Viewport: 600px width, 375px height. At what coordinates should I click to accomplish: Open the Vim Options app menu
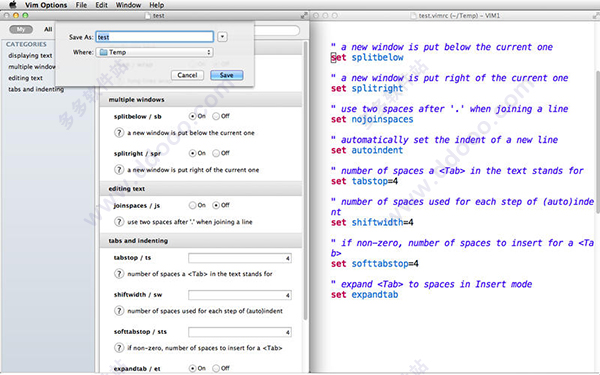(x=46, y=5)
